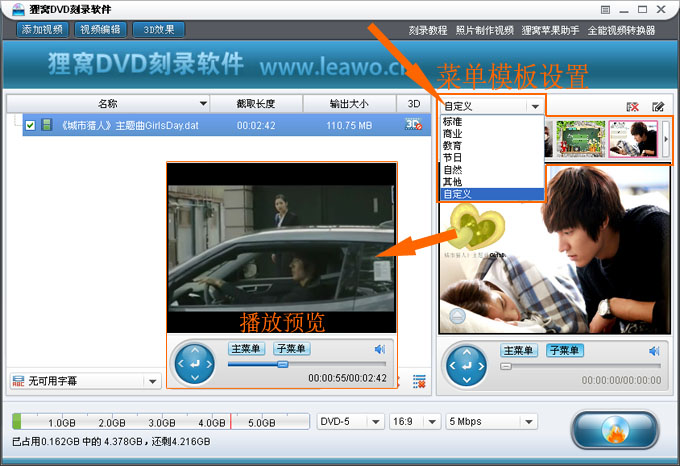Screen dimensions: 680x466
Task: Select 标准 in template list
Action: 492,122
